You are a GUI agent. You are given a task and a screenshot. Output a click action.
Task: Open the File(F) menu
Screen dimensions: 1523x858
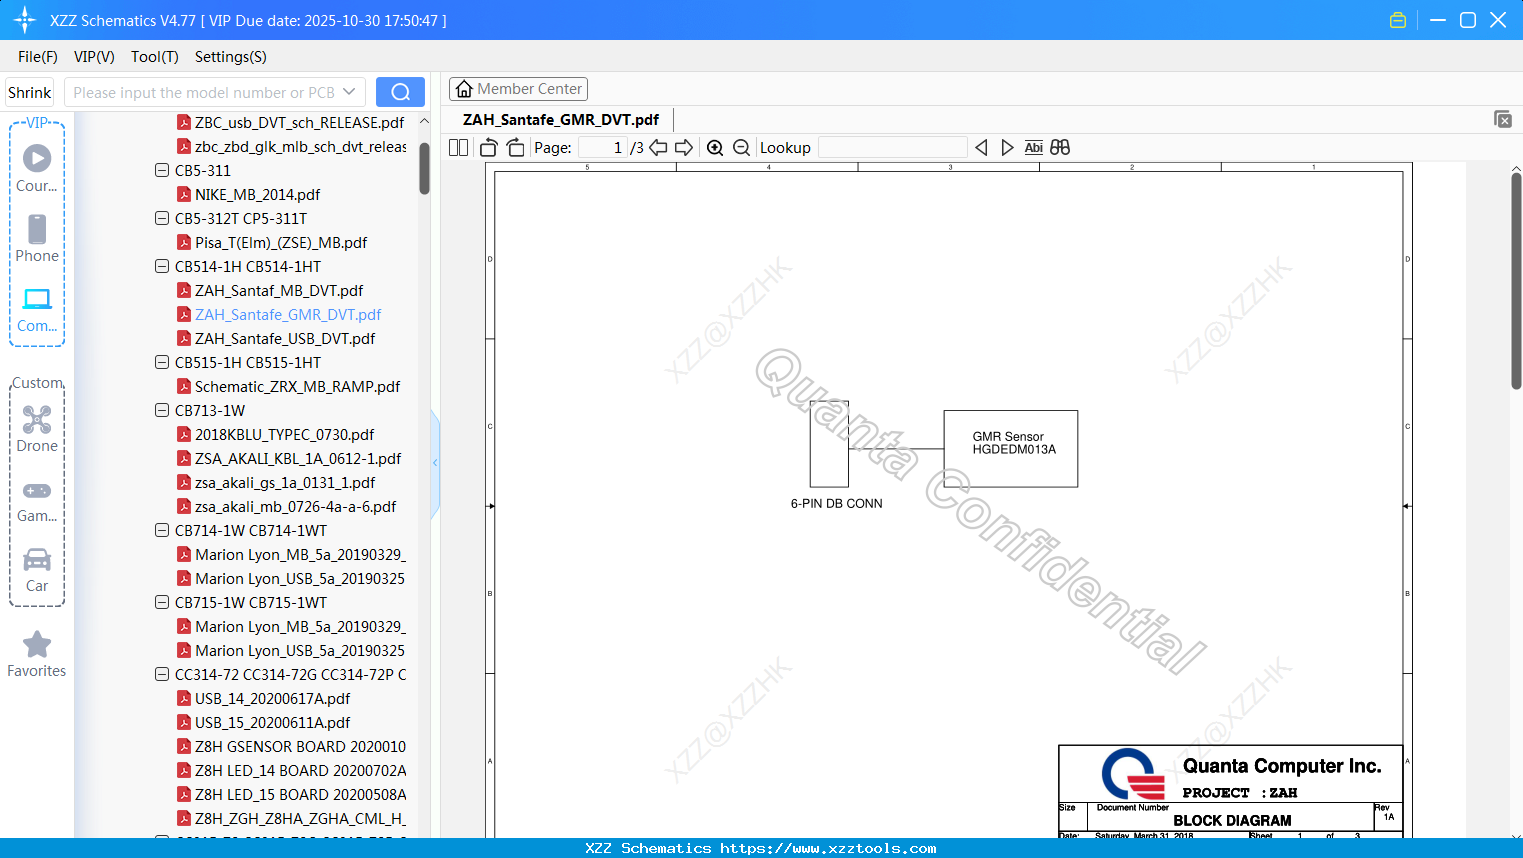click(38, 57)
